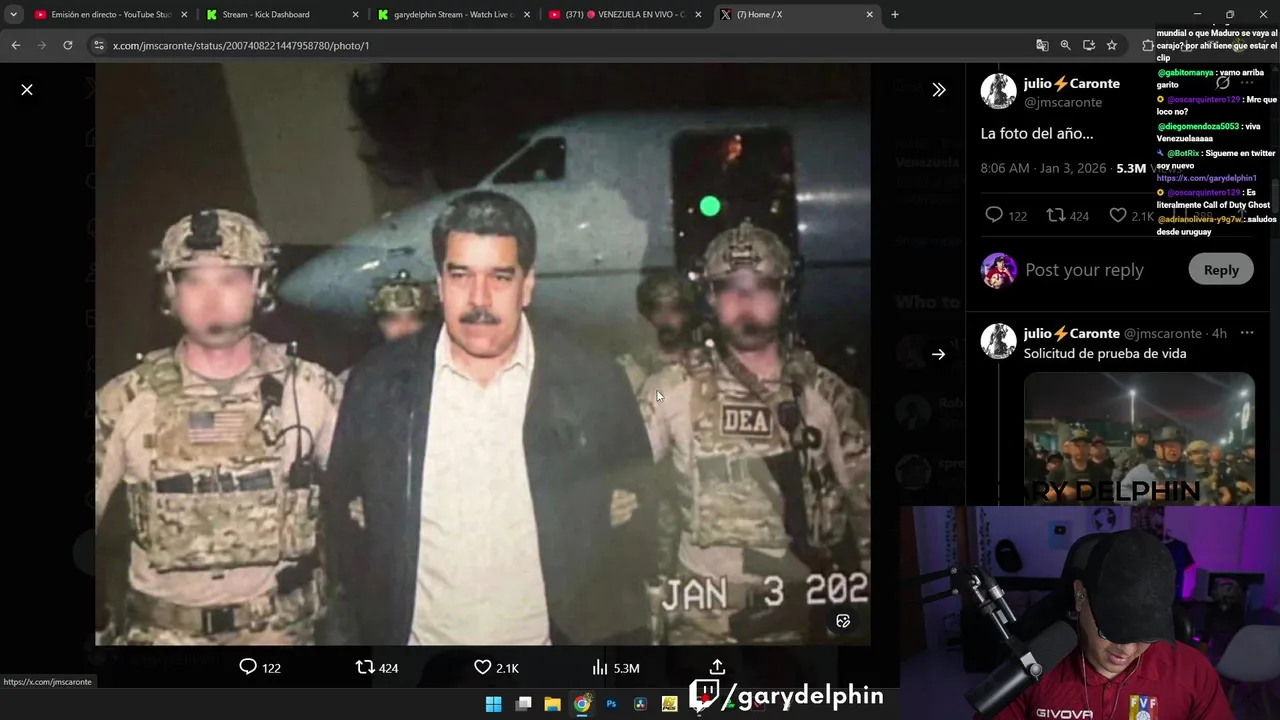The image size is (1280, 720).
Task: Click the @oscarquintero129 'Mrc que loco' chat name
Action: pyautogui.click(x=1203, y=100)
